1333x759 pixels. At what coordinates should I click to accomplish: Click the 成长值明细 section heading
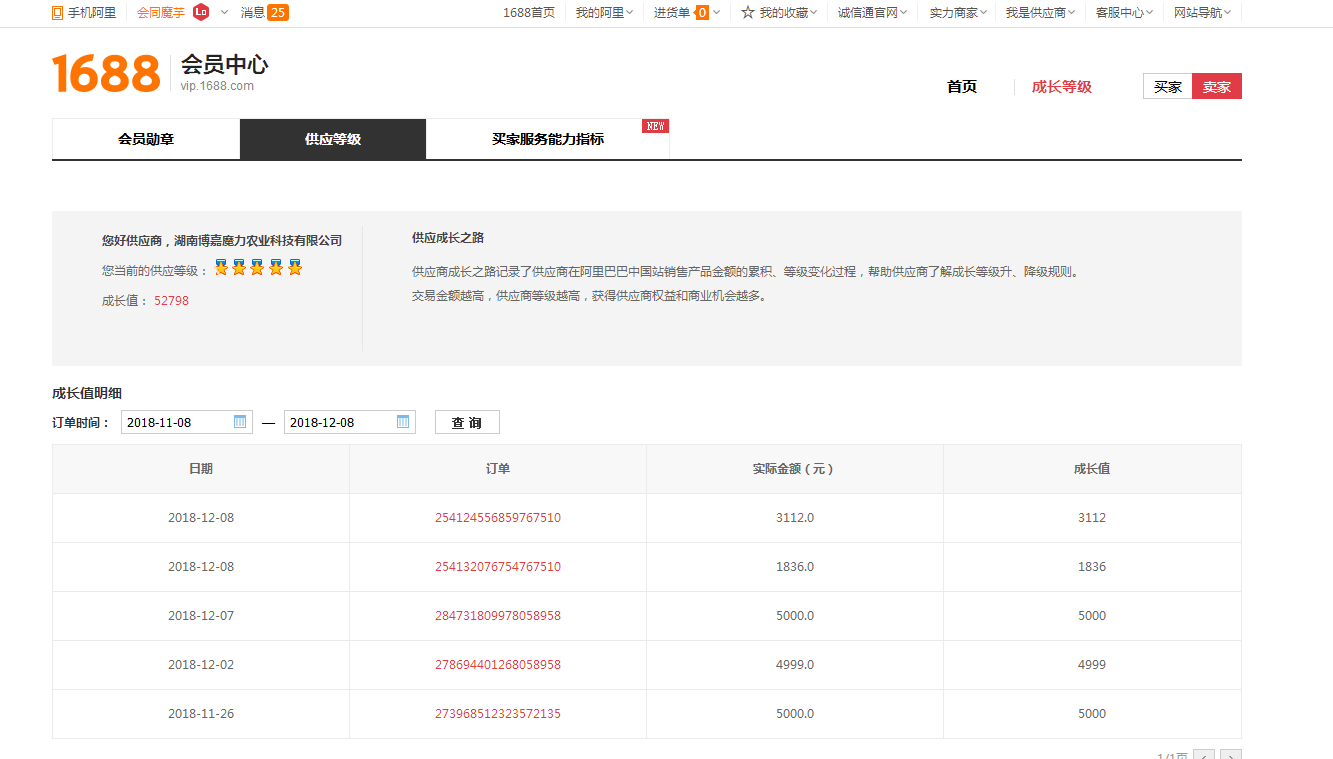point(87,394)
